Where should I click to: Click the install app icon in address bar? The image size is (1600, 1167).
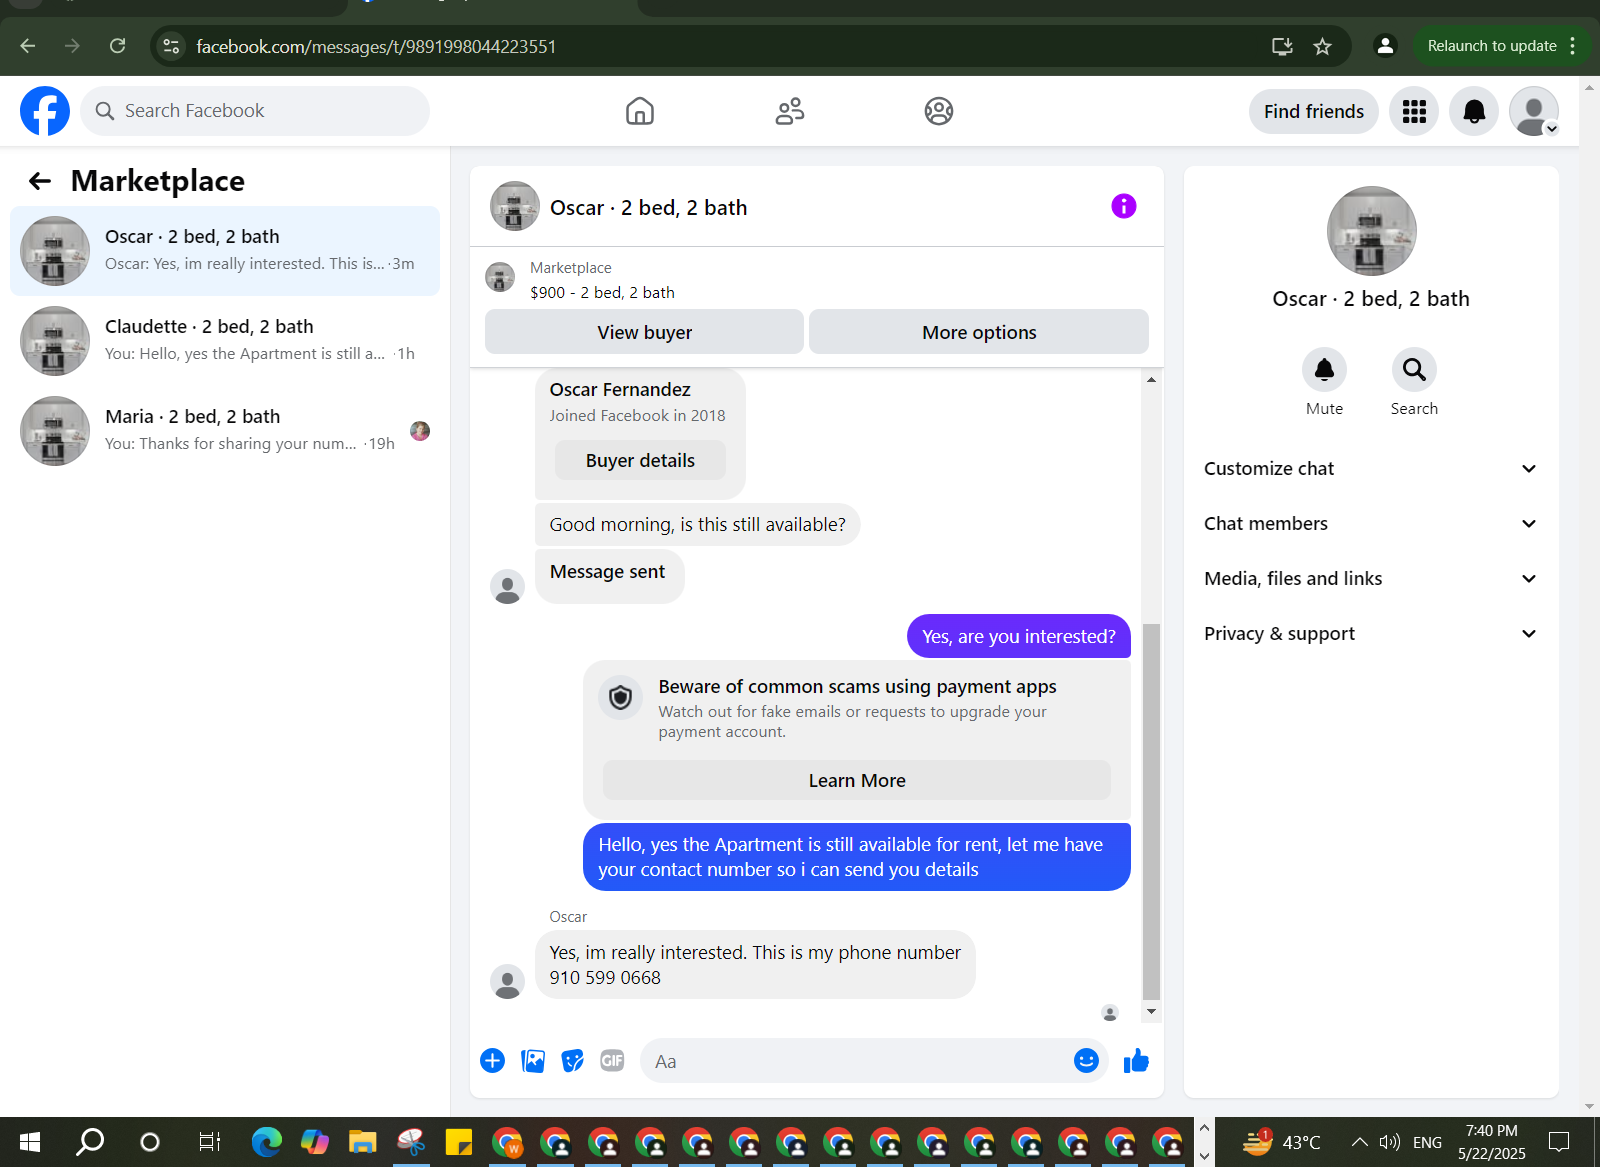[1282, 46]
